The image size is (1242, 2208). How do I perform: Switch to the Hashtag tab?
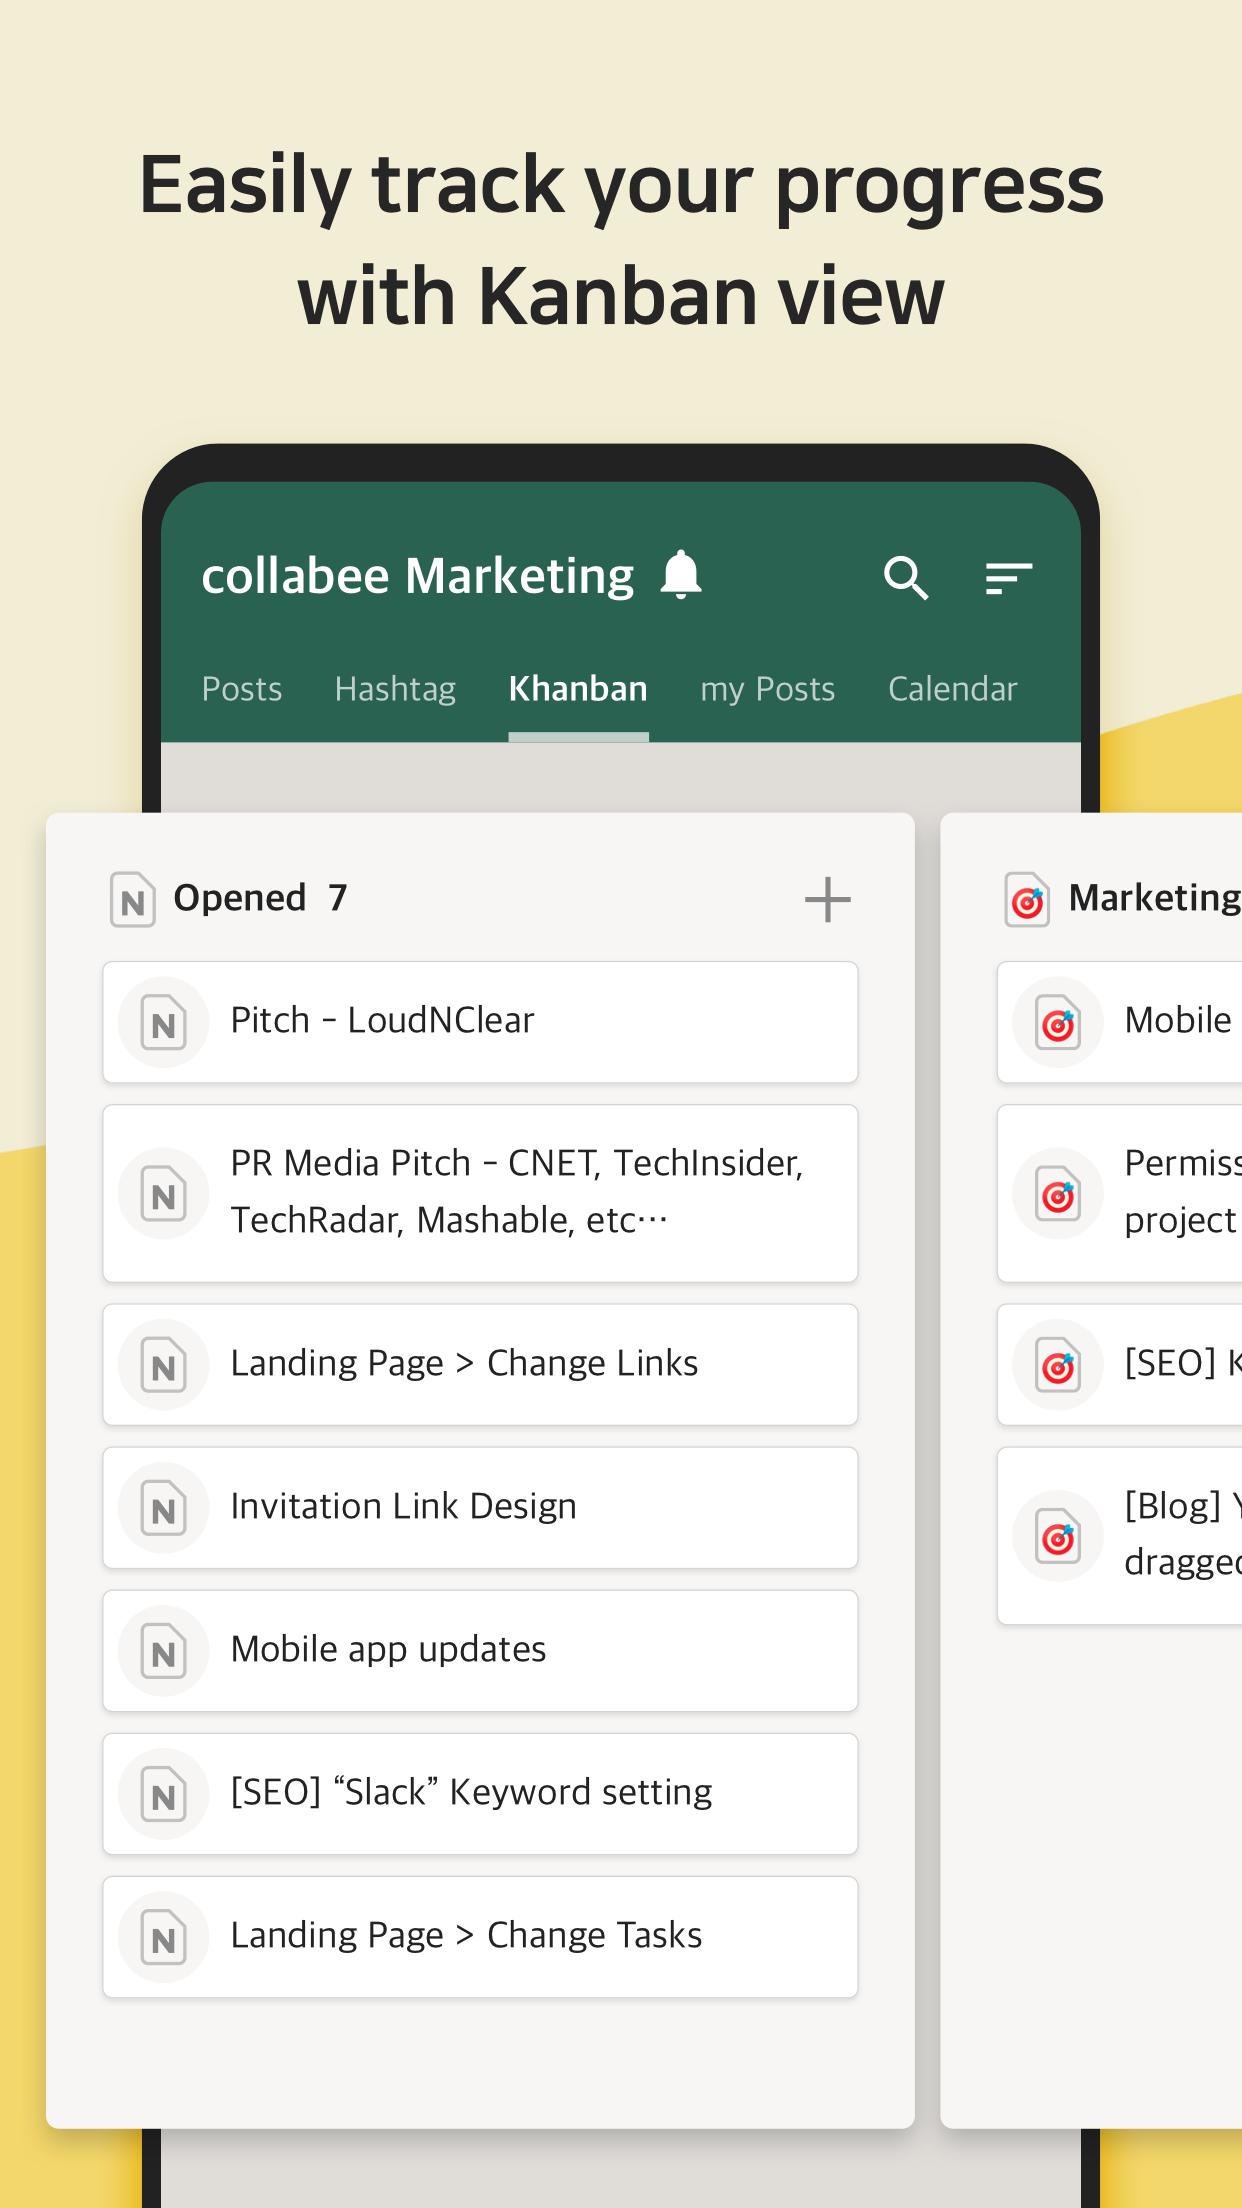[x=395, y=689]
